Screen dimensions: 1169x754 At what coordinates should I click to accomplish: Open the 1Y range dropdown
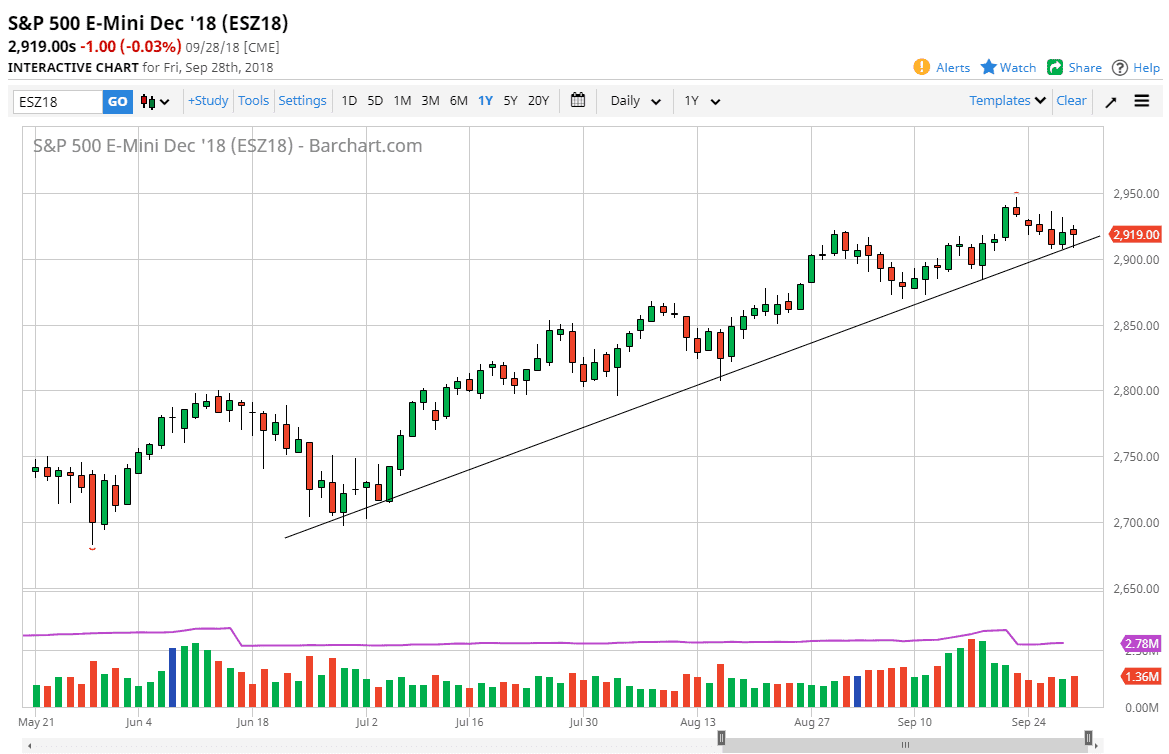tap(701, 100)
